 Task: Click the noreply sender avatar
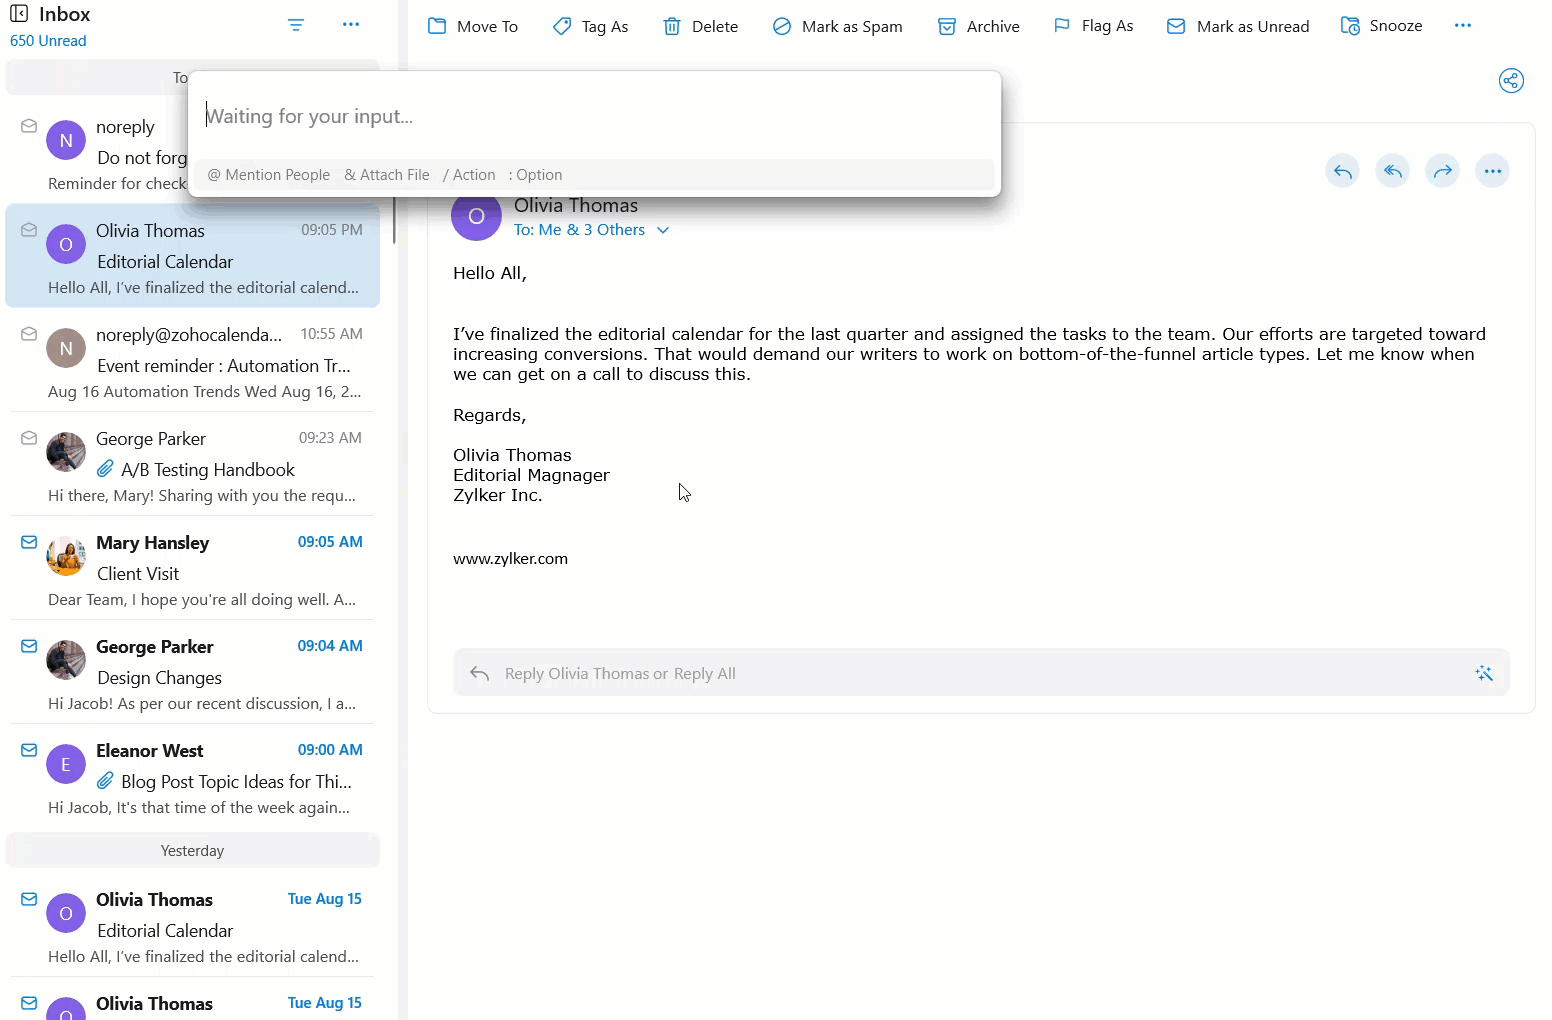[66, 141]
